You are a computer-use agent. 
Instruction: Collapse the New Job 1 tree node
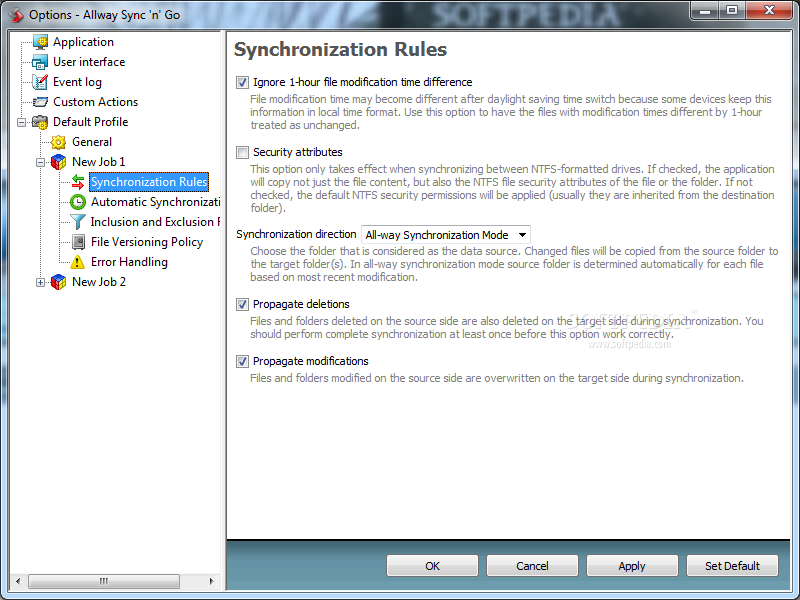40,162
